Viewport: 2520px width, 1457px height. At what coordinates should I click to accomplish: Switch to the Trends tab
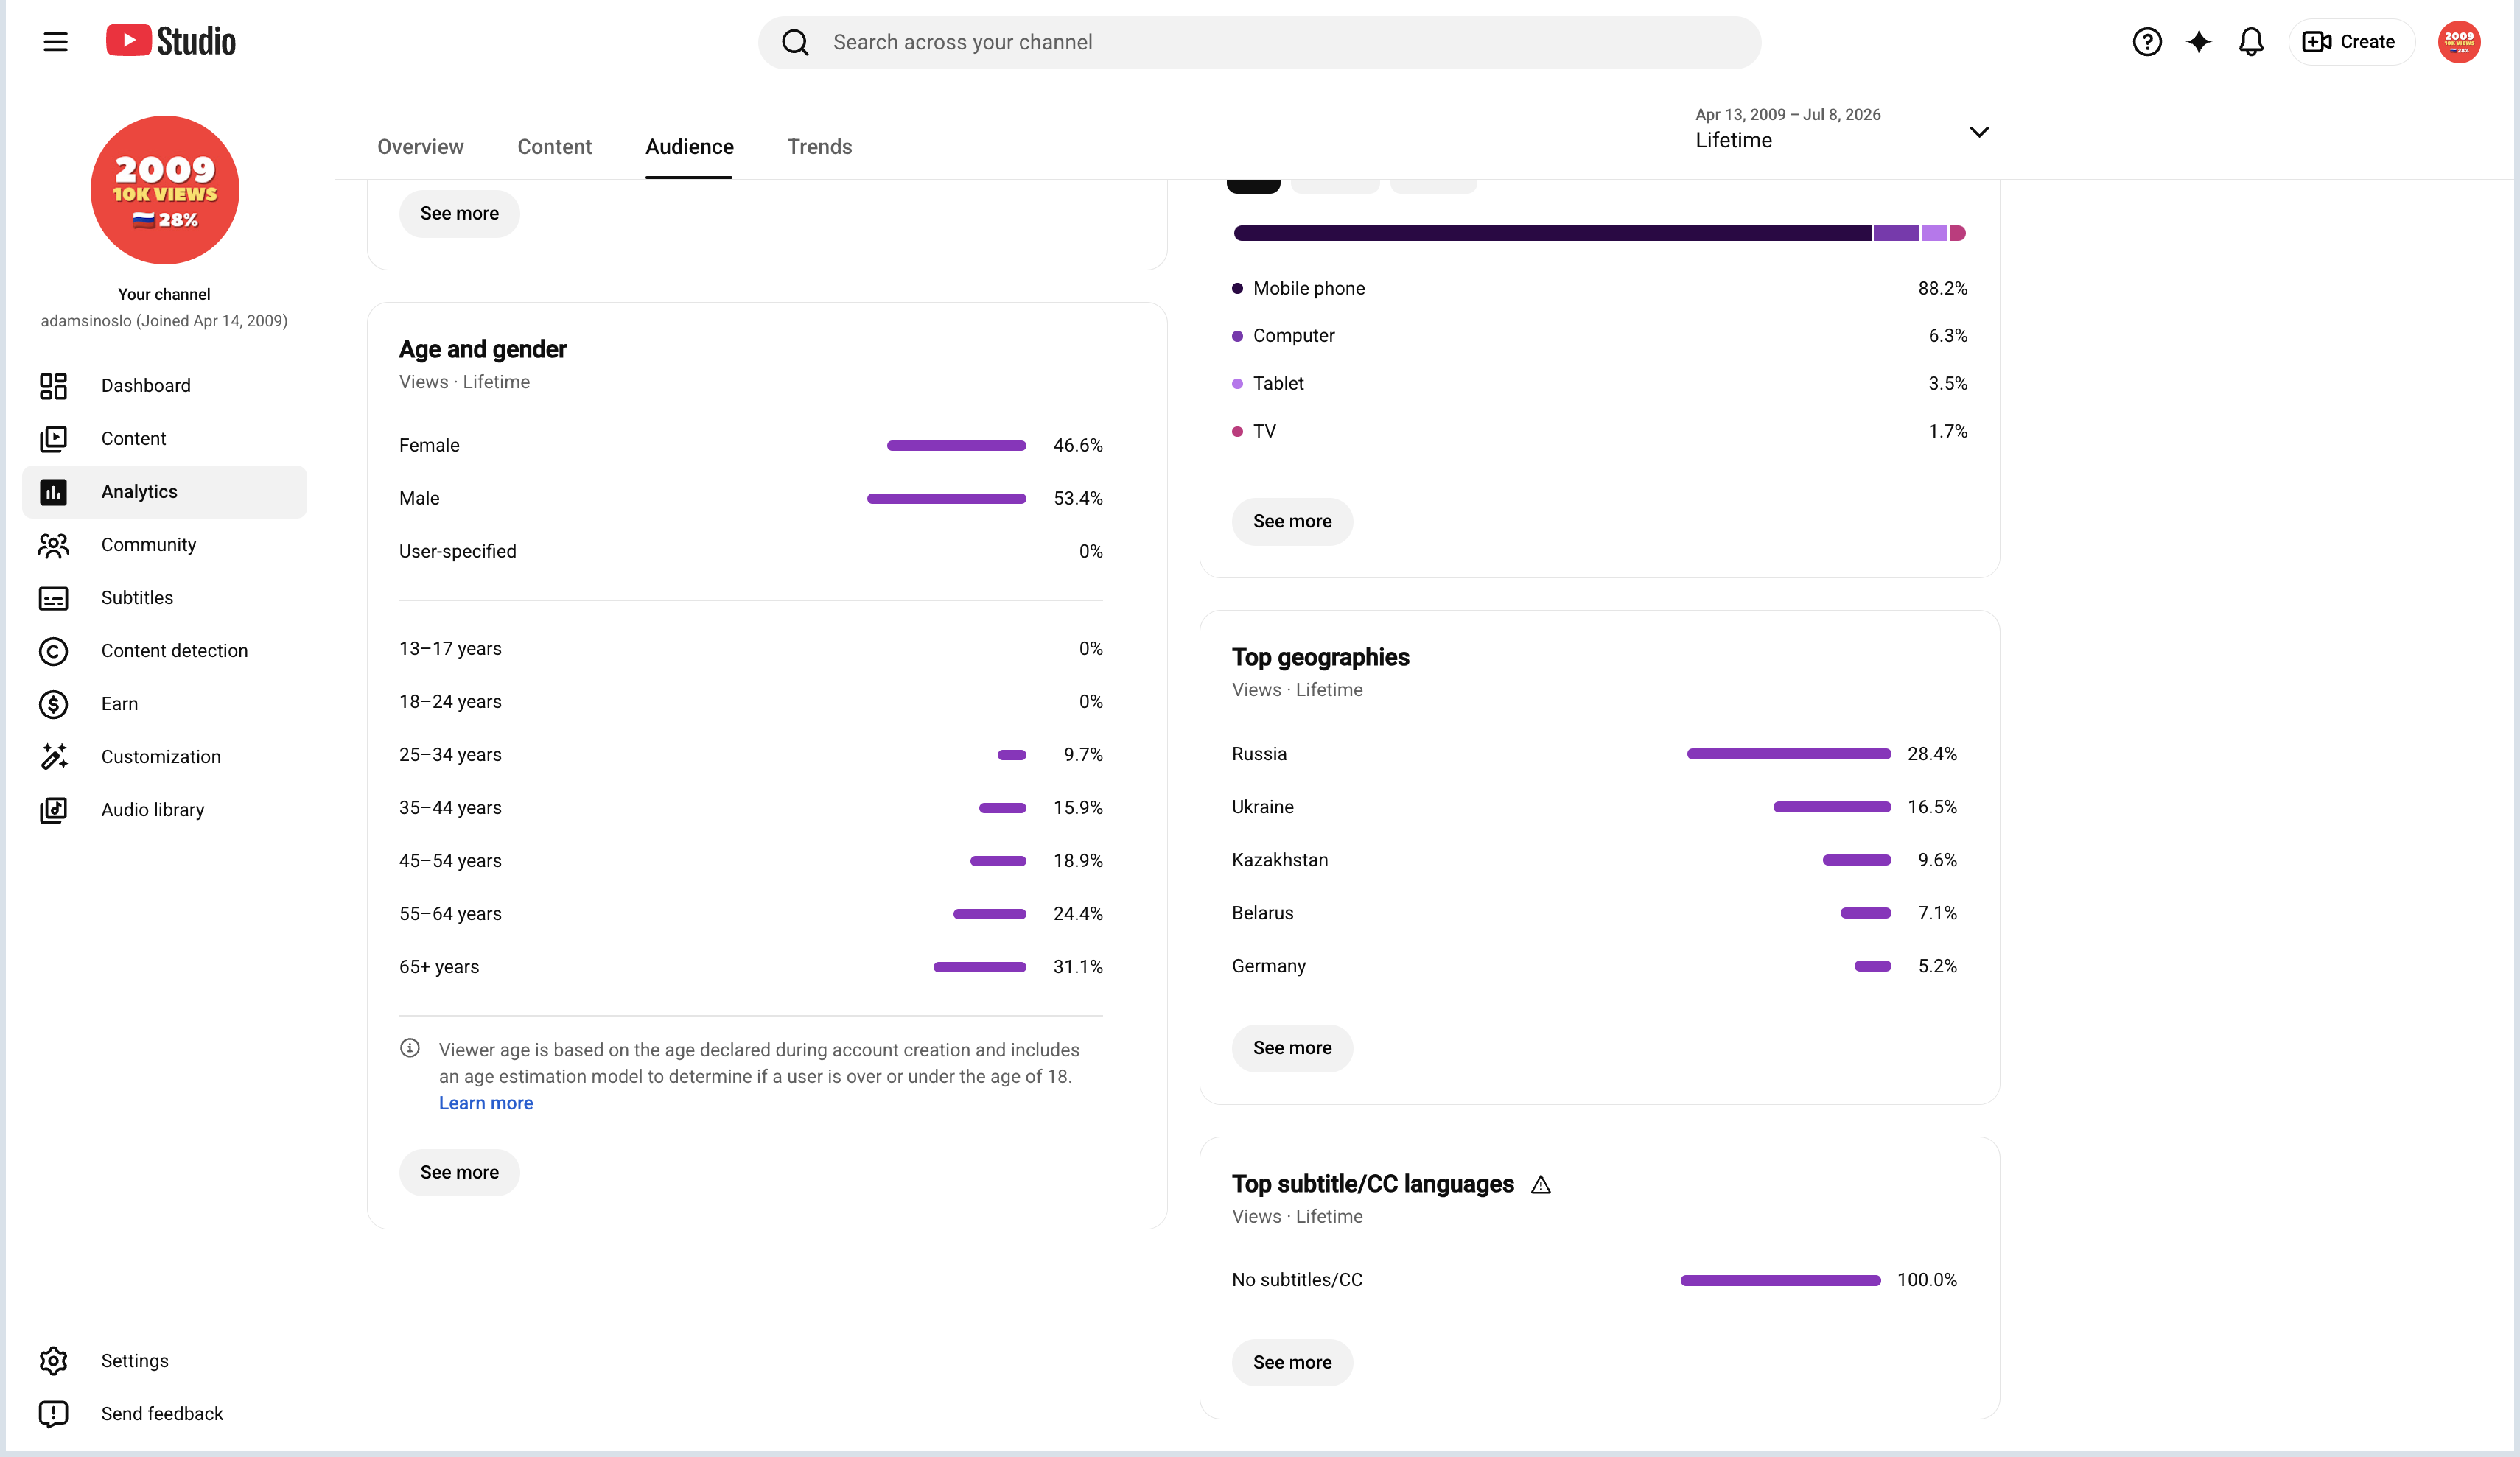pos(819,147)
